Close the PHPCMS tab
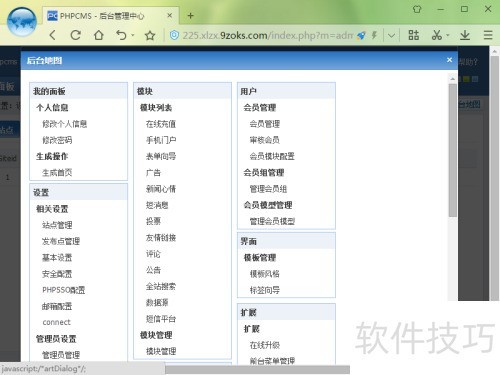The width and height of the screenshot is (500, 375). (x=170, y=15)
